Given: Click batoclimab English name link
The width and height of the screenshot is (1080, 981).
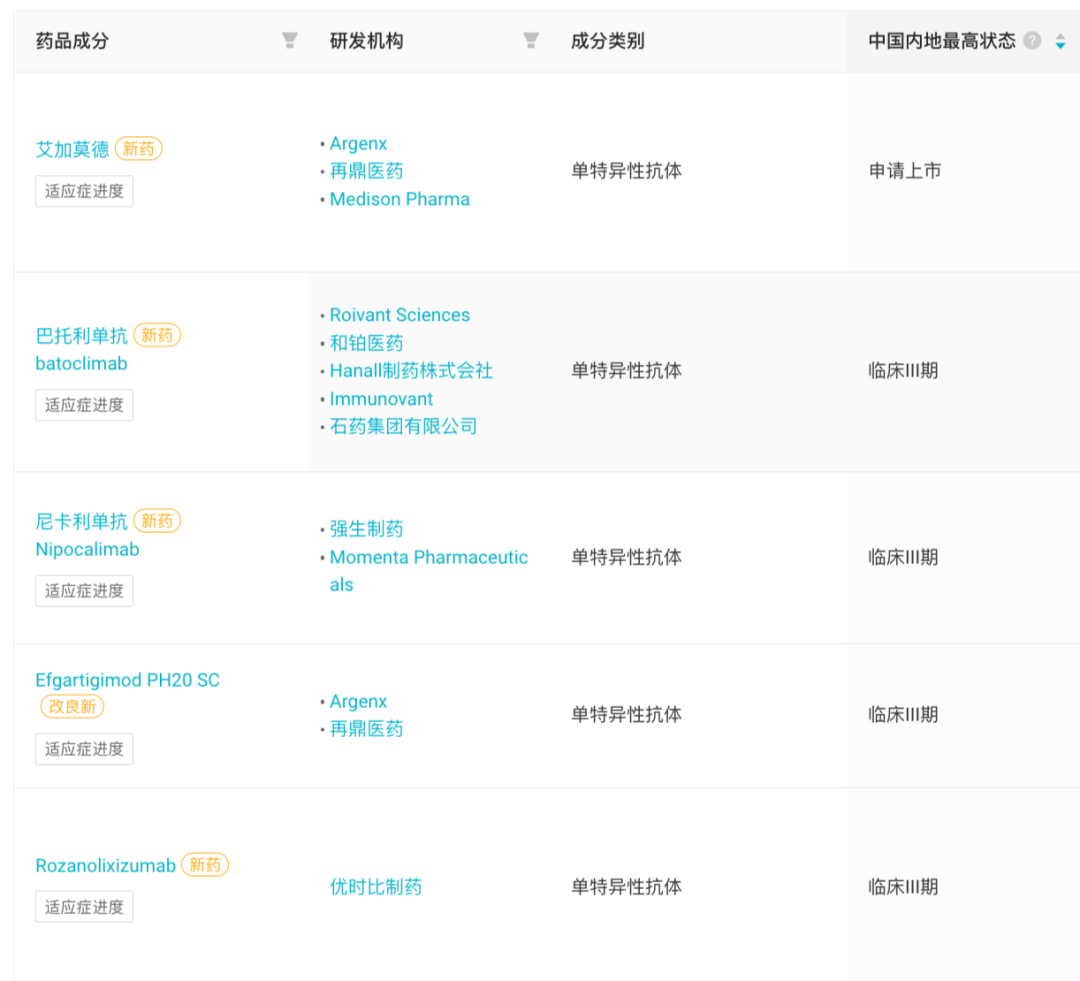Looking at the screenshot, I should 81,363.
